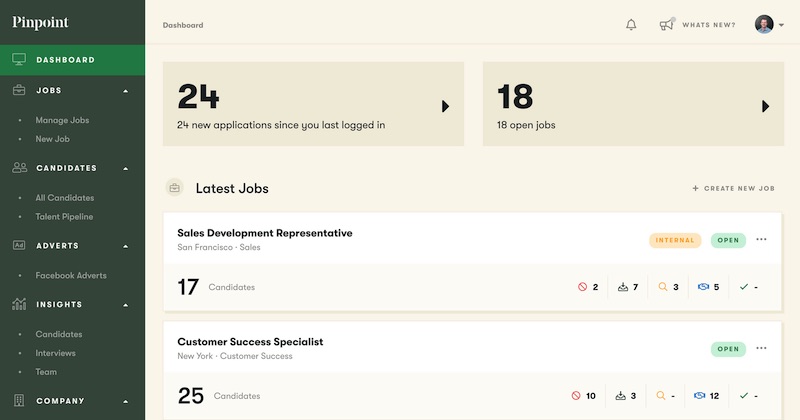Click the Insights chart icon
This screenshot has height=420, width=800.
(19, 304)
